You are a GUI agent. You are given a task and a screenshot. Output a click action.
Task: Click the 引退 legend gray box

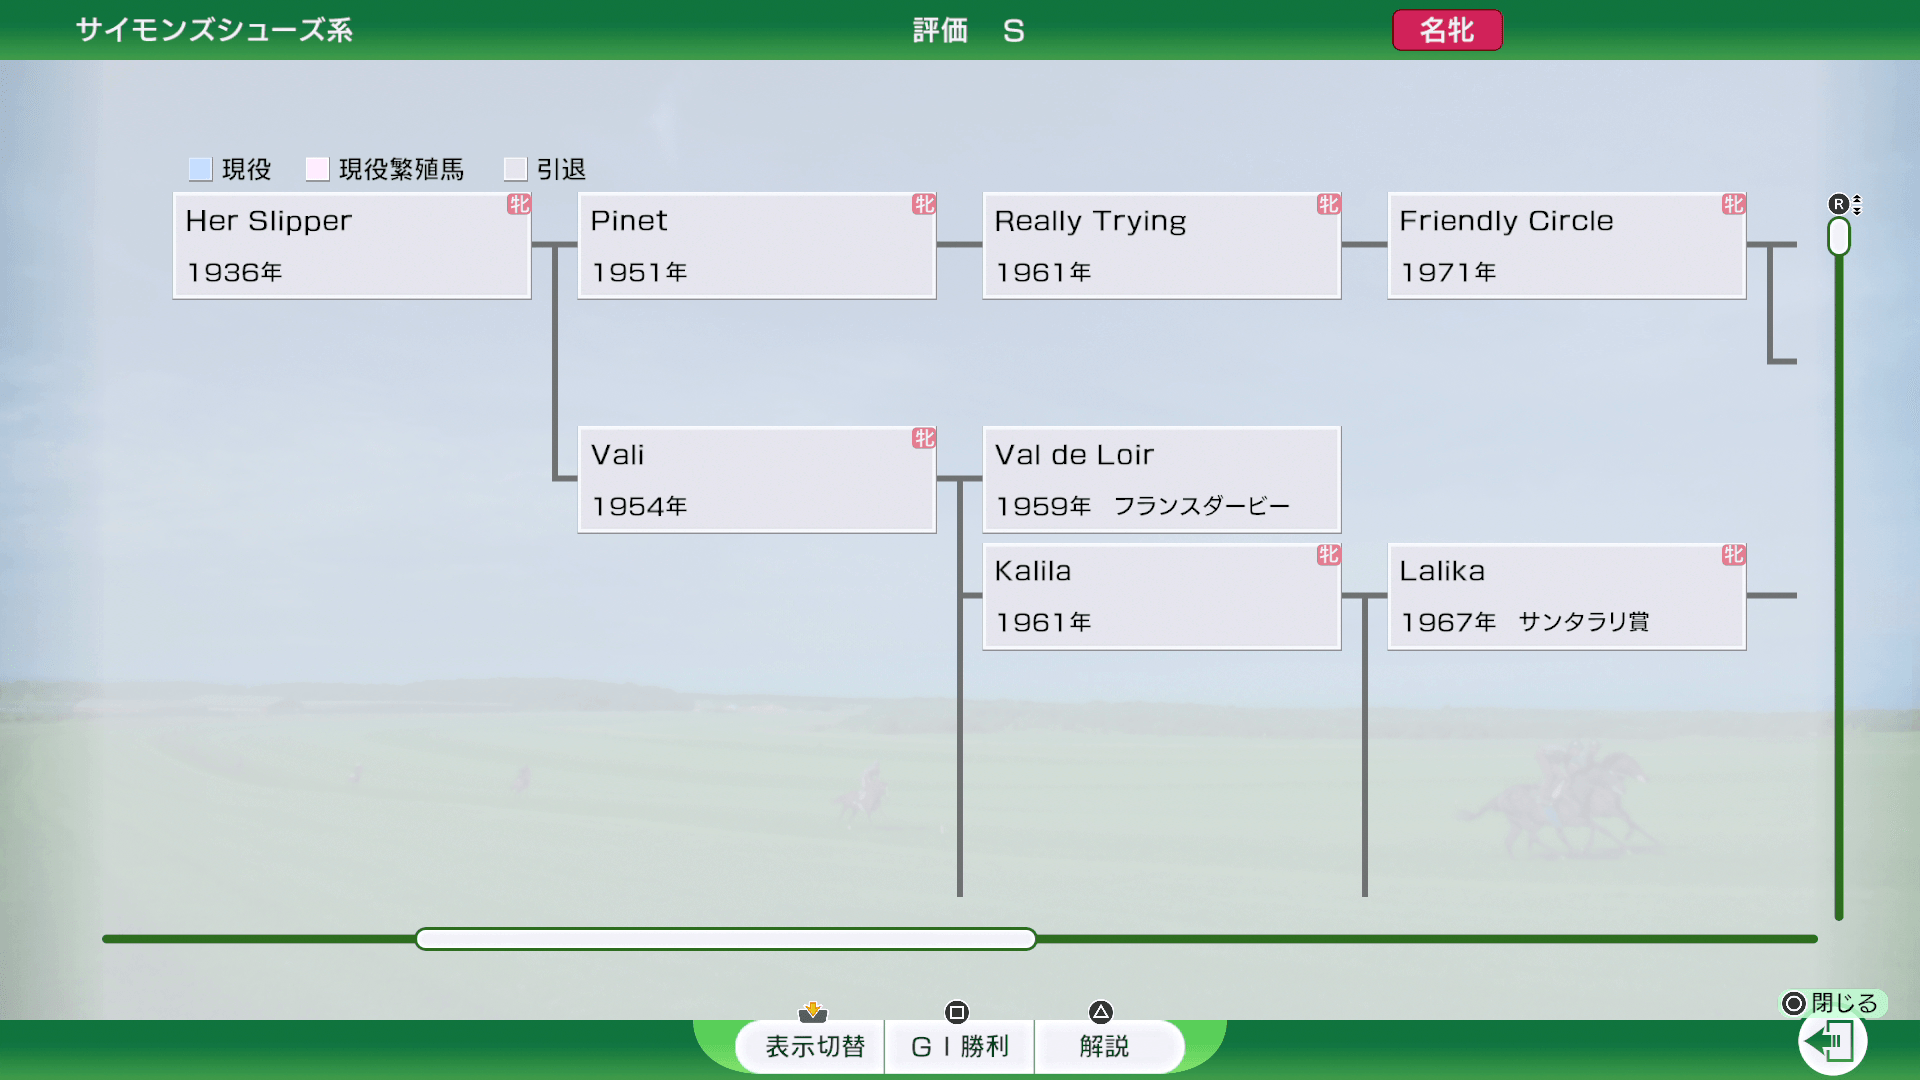pyautogui.click(x=515, y=169)
